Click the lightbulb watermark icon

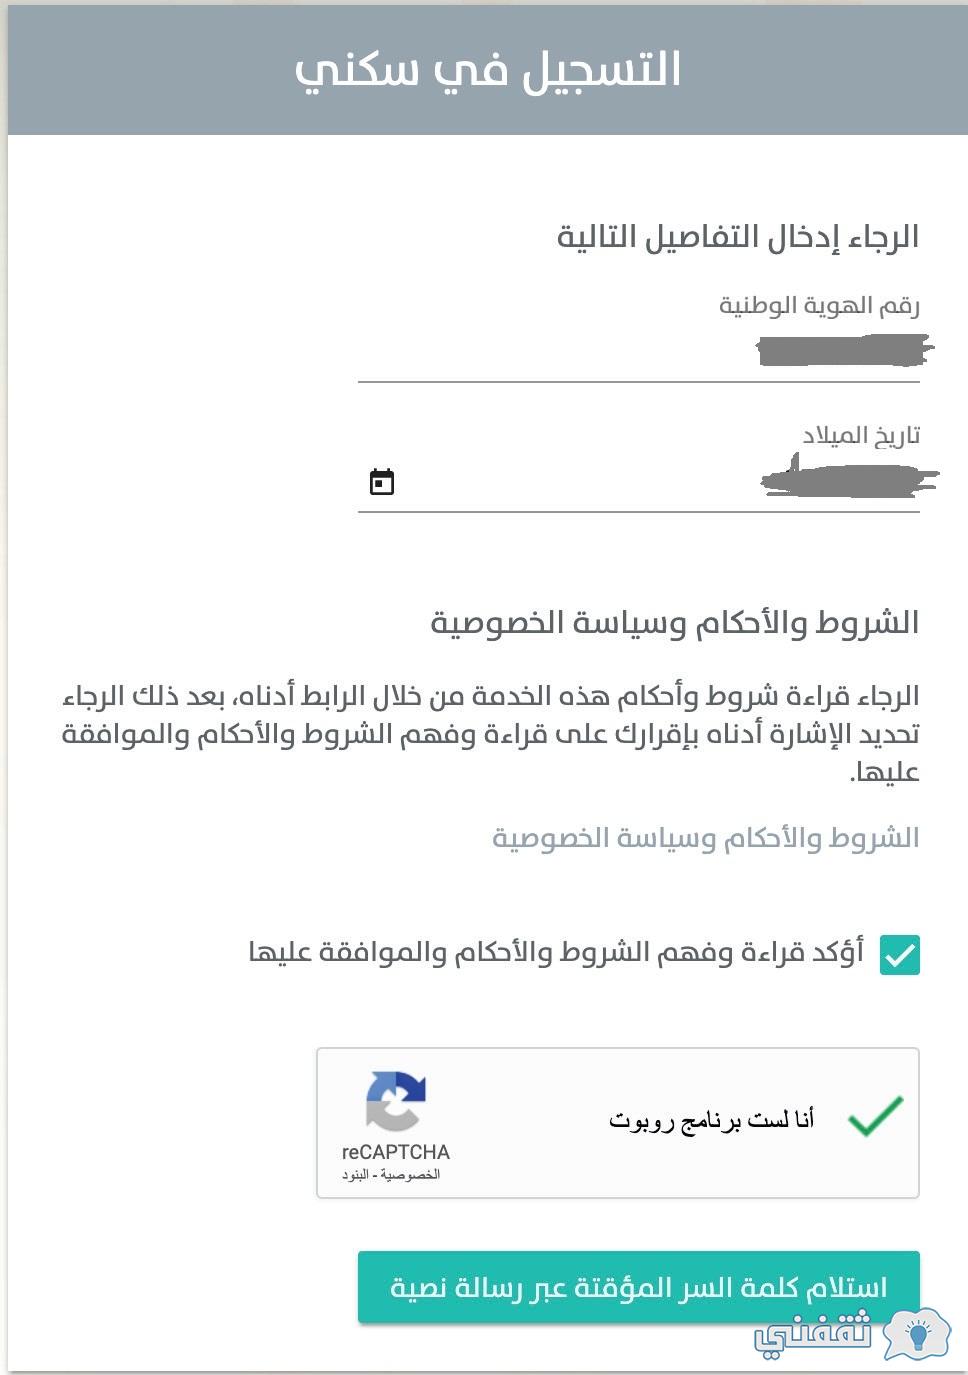(x=917, y=1335)
